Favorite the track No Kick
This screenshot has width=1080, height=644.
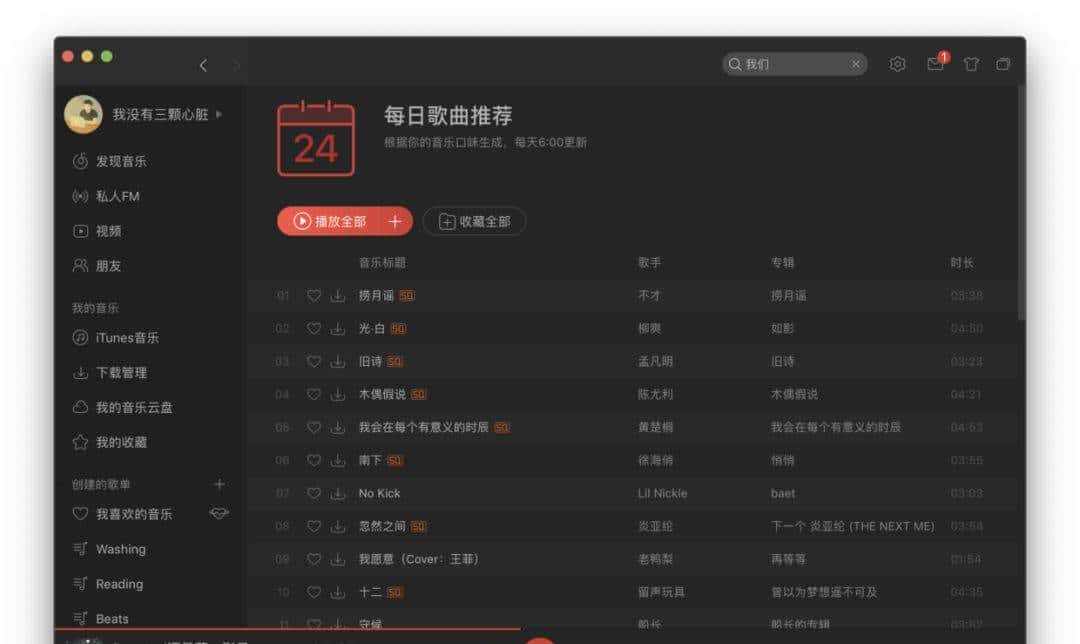tap(313, 493)
